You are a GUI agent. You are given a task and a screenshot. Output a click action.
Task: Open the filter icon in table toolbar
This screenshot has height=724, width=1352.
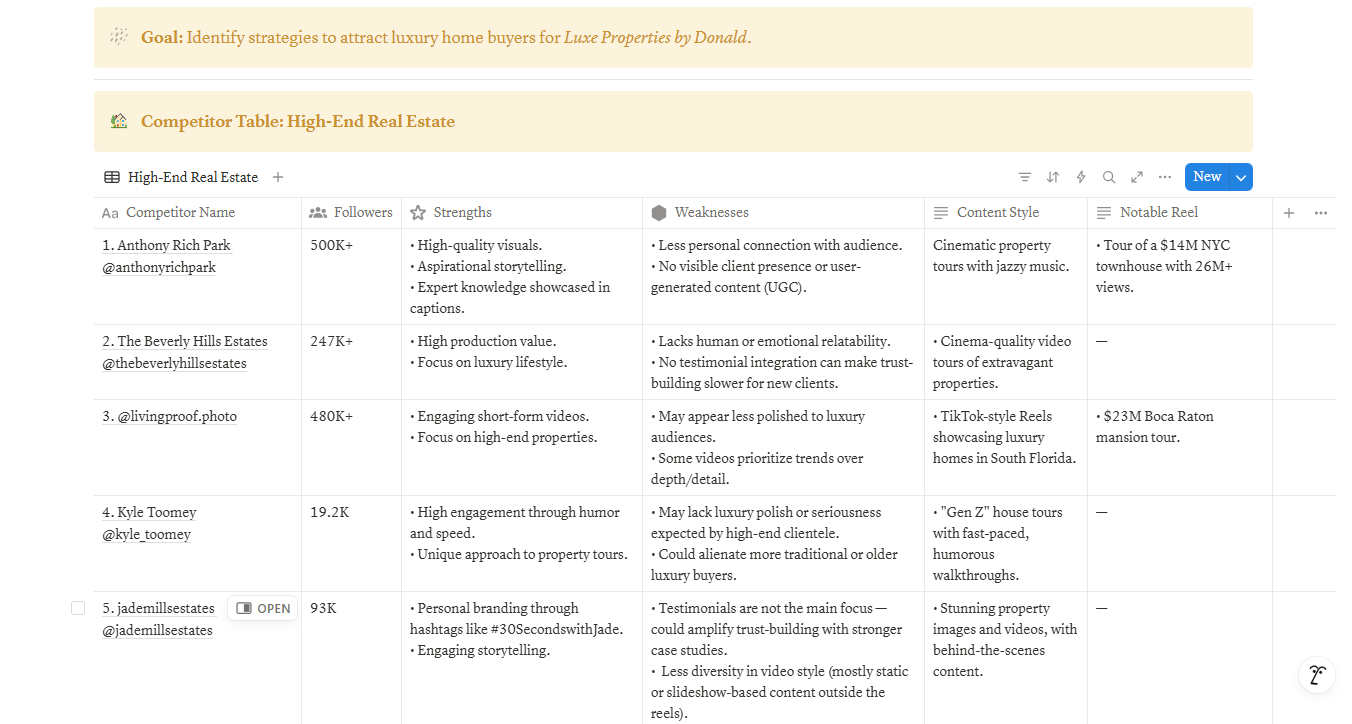pyautogui.click(x=1025, y=177)
